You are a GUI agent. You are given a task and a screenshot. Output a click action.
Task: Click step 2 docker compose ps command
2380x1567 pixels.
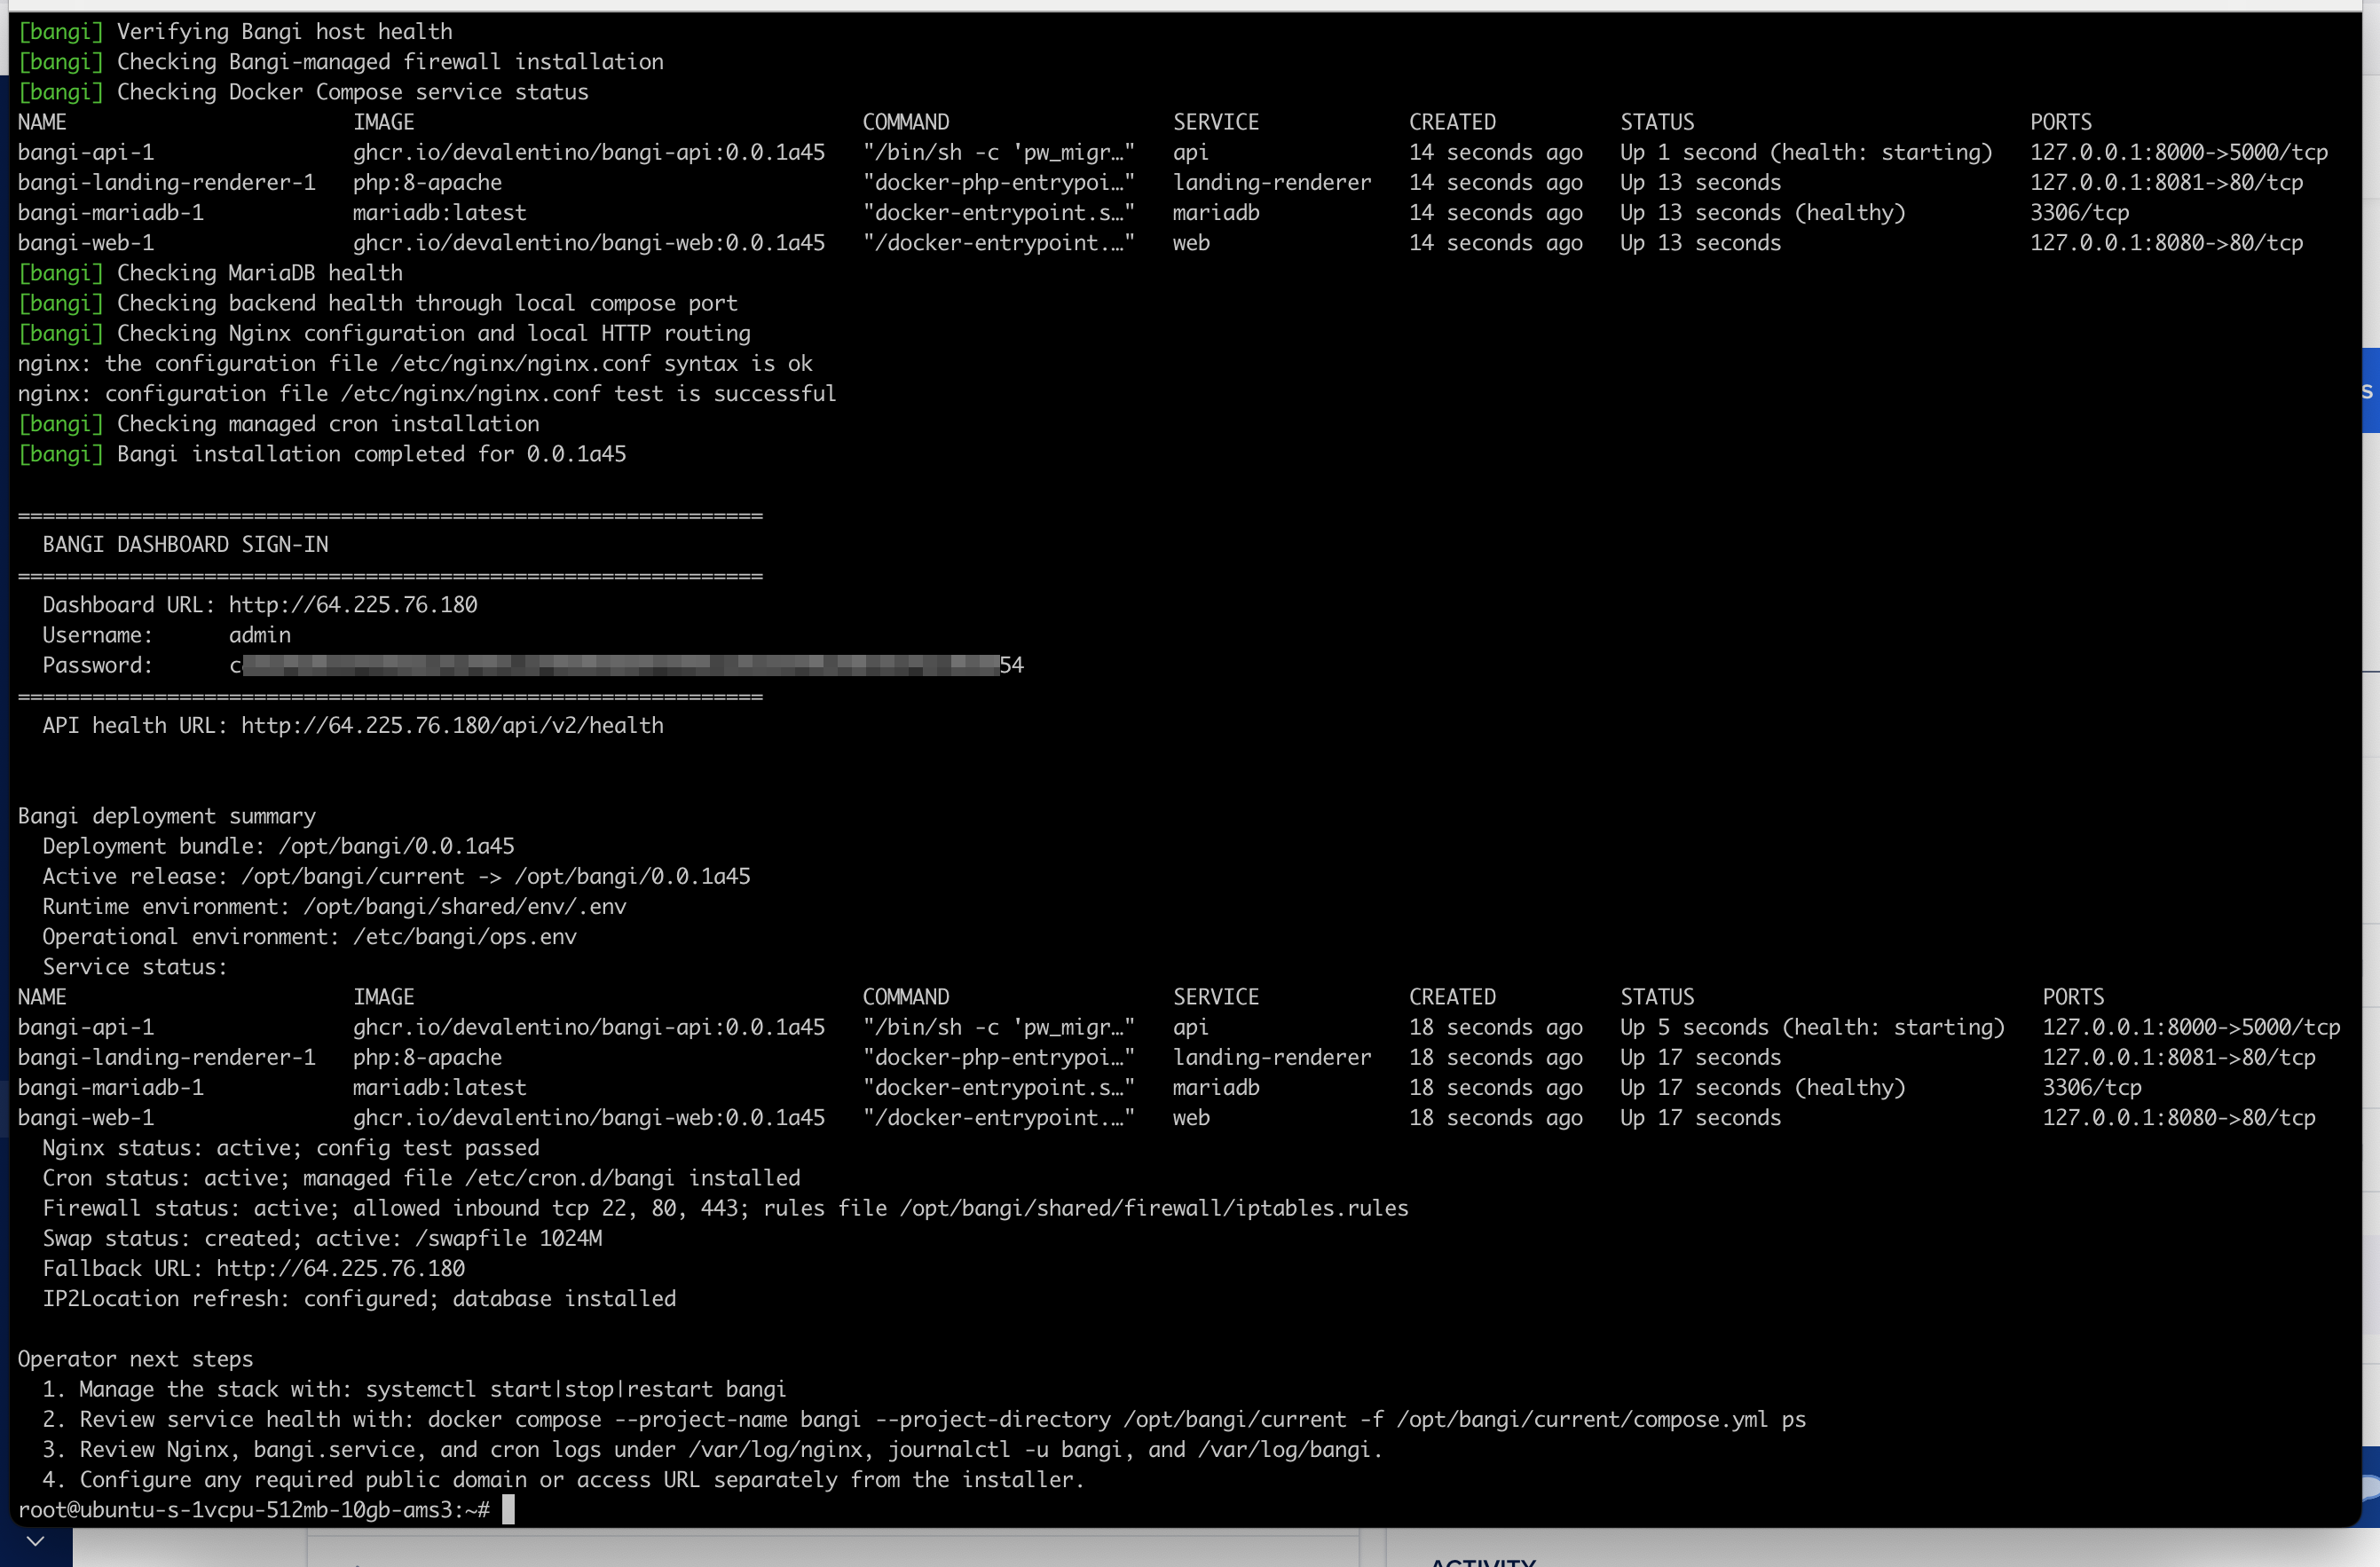coord(924,1420)
